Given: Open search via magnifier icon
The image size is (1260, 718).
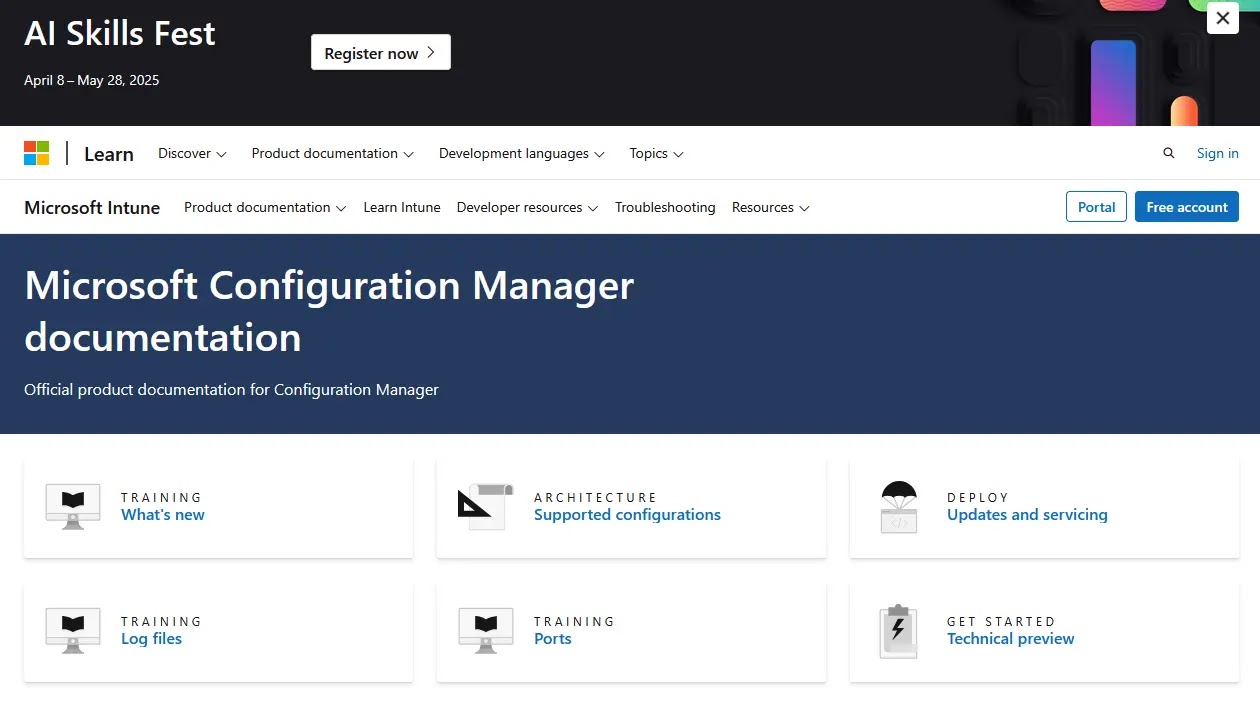Looking at the screenshot, I should tap(1169, 153).
